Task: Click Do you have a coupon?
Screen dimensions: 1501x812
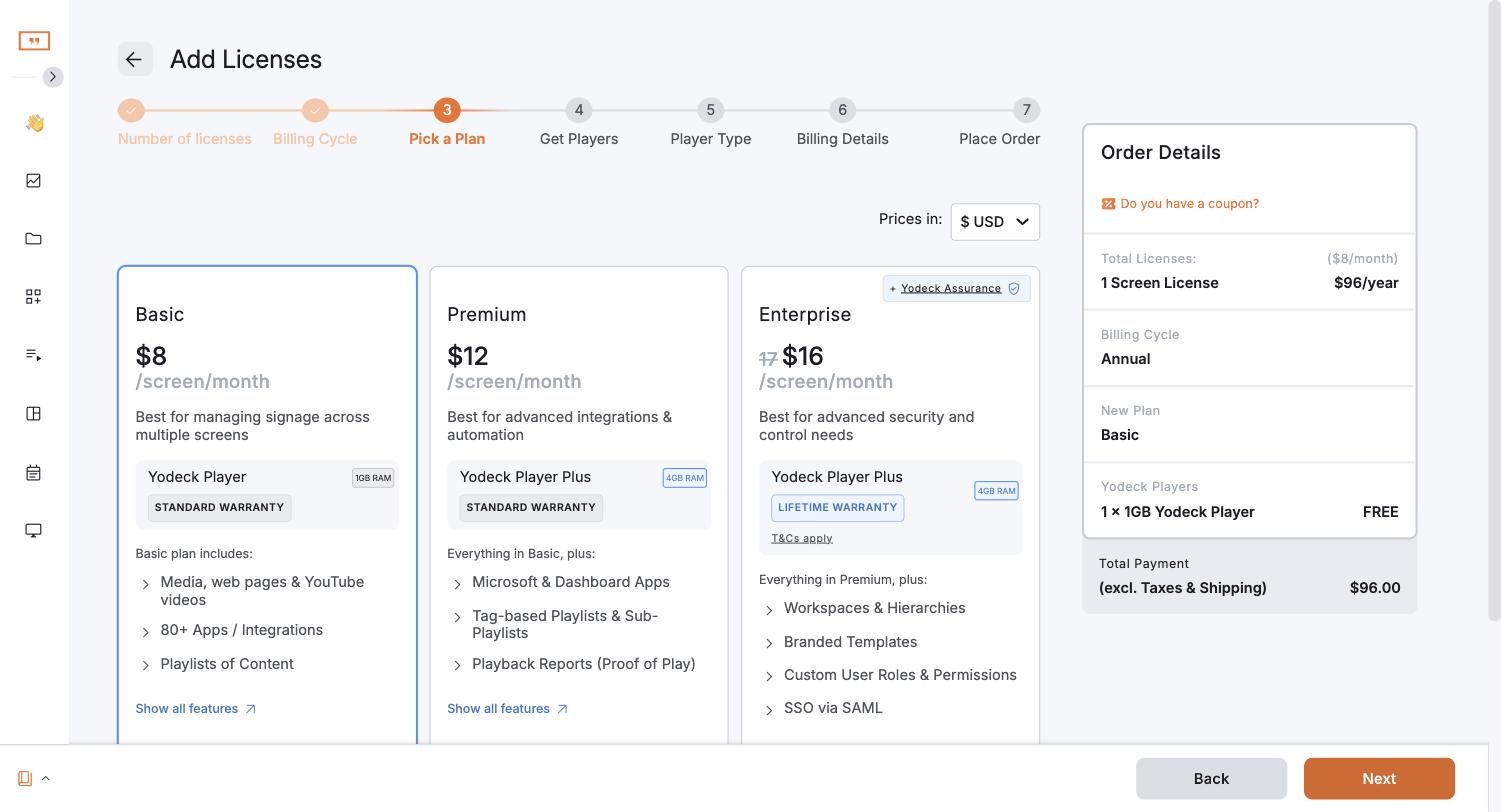Action: [x=1180, y=203]
